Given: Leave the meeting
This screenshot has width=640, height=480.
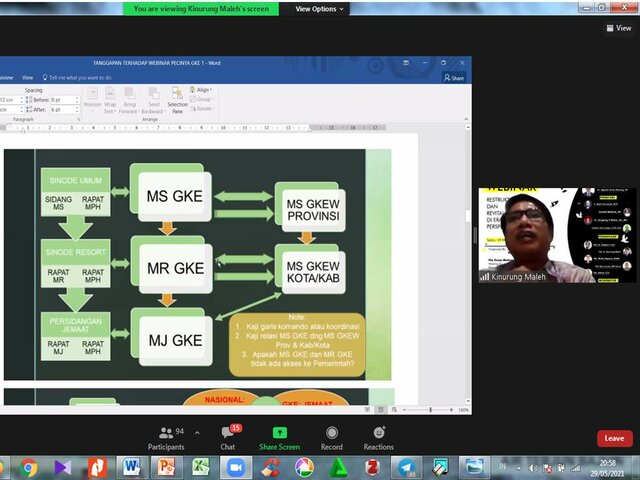Looking at the screenshot, I should (x=615, y=438).
